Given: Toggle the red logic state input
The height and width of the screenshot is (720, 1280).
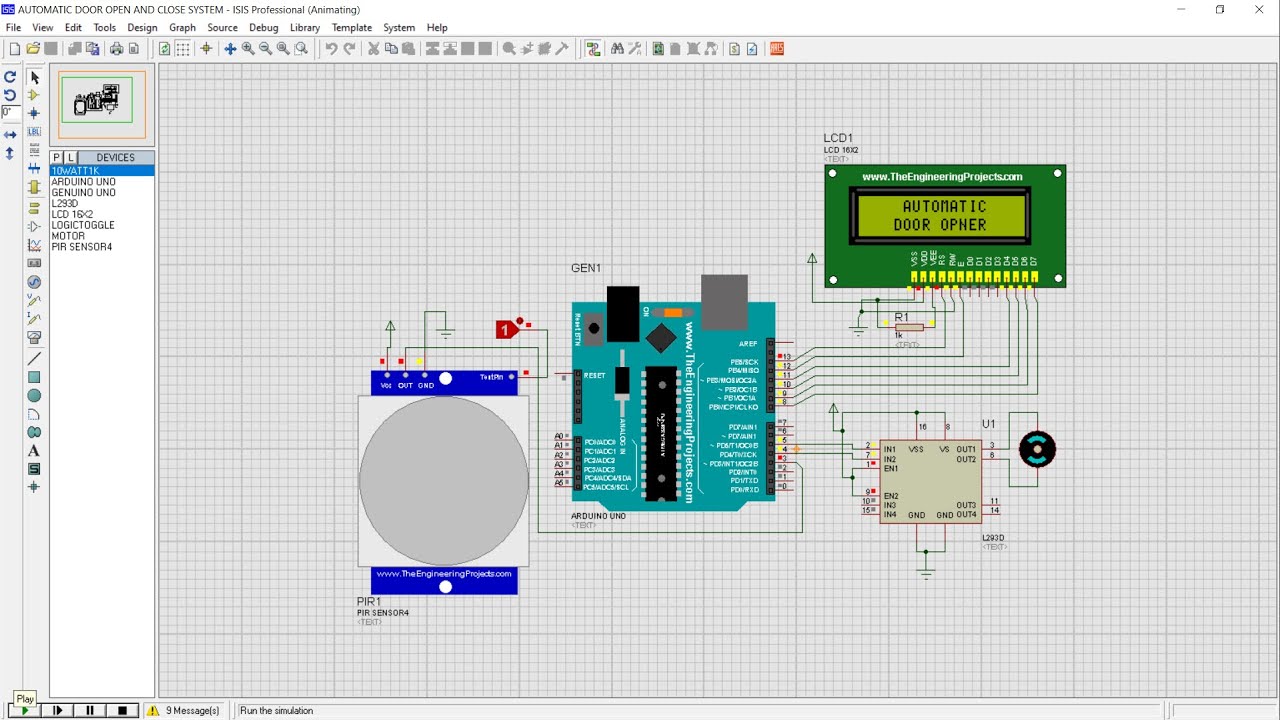Looking at the screenshot, I should tap(506, 329).
